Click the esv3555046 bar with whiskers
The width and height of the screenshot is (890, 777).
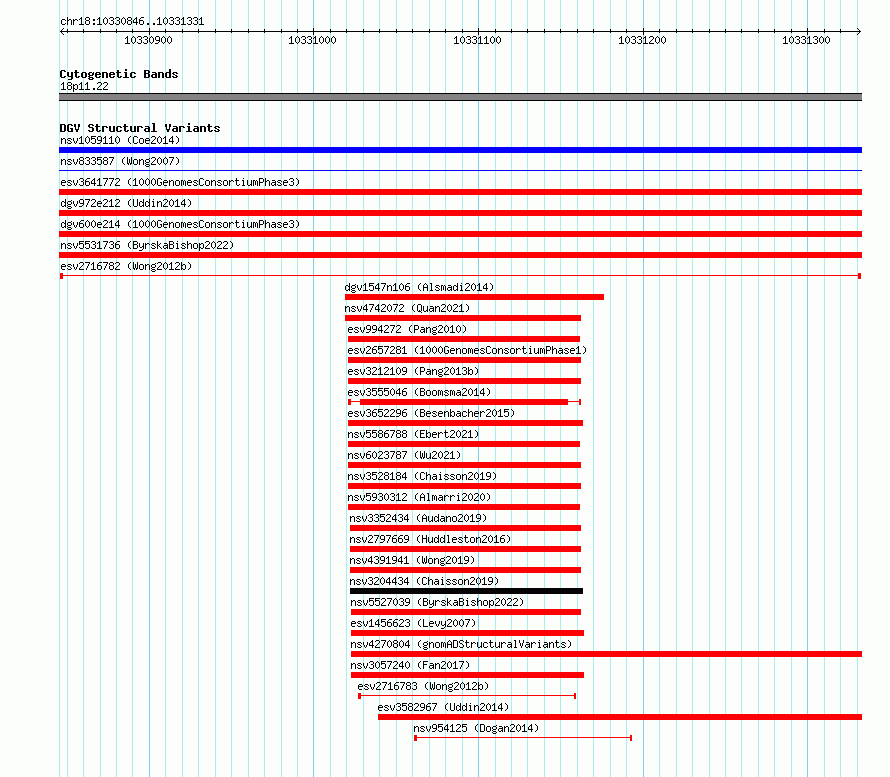pyautogui.click(x=464, y=402)
